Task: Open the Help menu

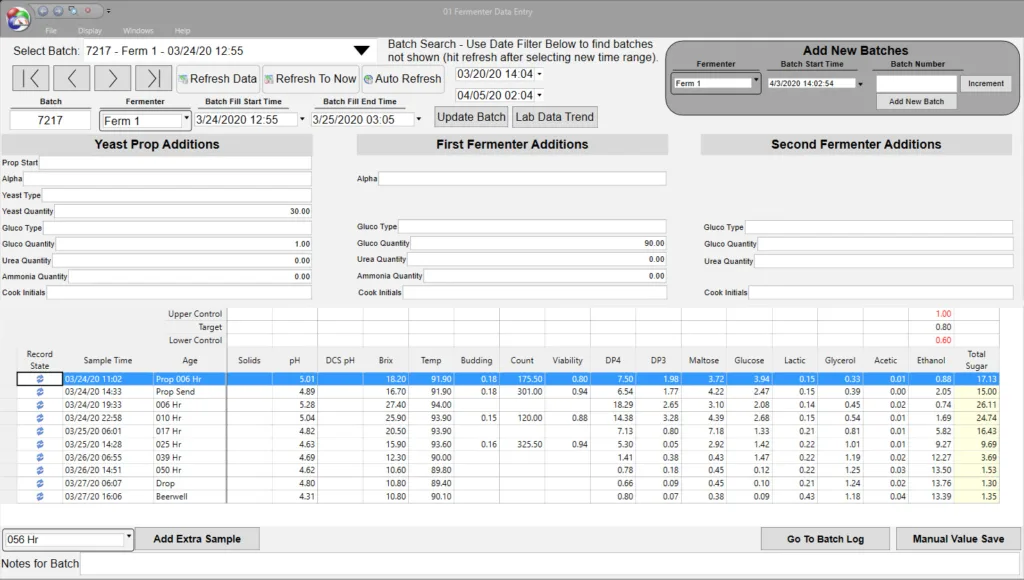Action: tap(182, 31)
